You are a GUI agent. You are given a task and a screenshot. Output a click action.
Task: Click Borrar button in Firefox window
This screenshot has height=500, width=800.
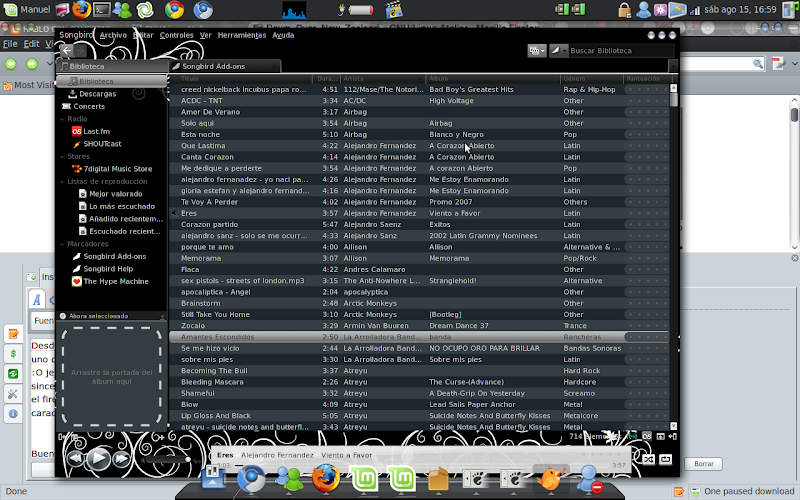[704, 464]
